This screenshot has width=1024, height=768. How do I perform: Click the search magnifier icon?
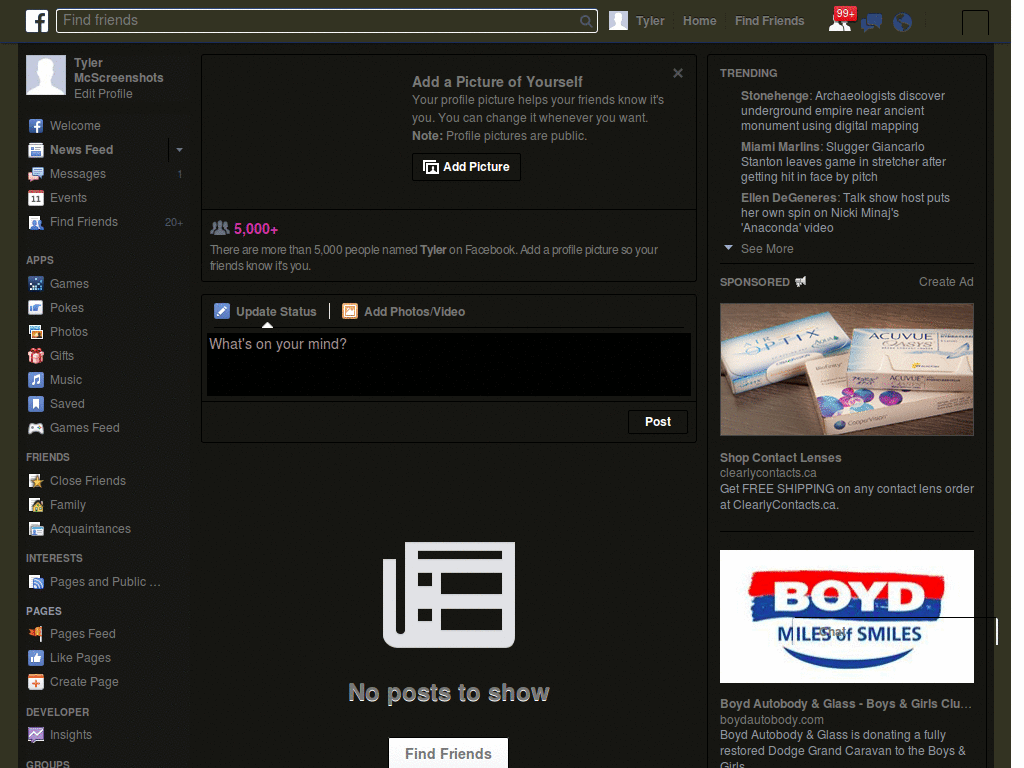pos(586,22)
